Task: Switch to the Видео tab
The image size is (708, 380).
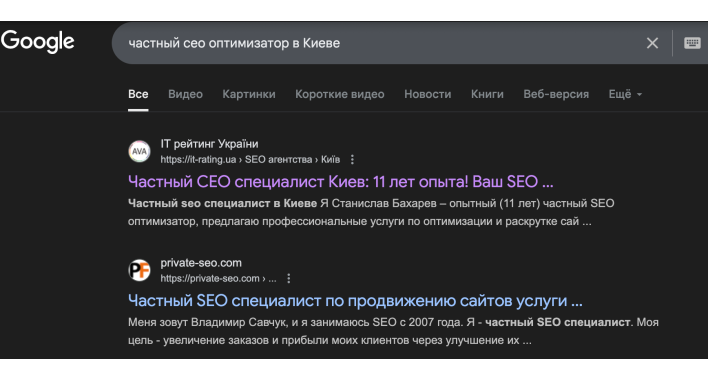Action: 185,94
